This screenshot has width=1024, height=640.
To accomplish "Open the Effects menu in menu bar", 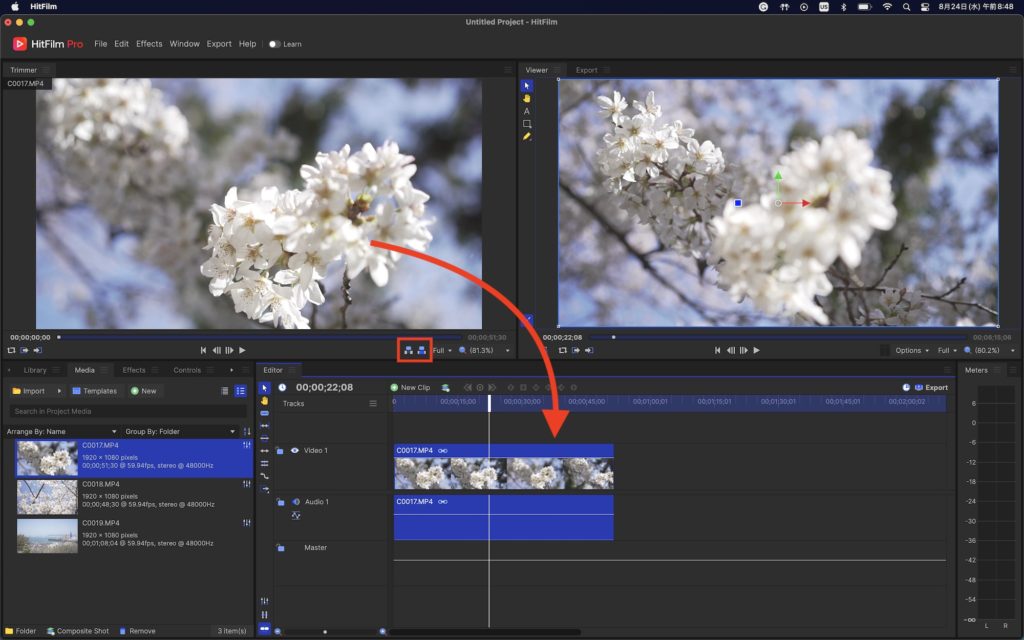I will (x=149, y=44).
